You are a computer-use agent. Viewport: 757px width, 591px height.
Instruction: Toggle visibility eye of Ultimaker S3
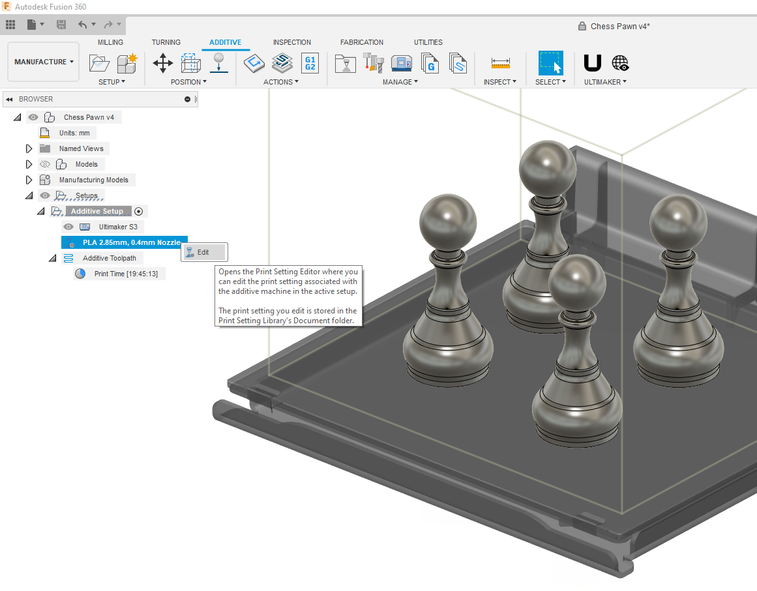coord(69,227)
